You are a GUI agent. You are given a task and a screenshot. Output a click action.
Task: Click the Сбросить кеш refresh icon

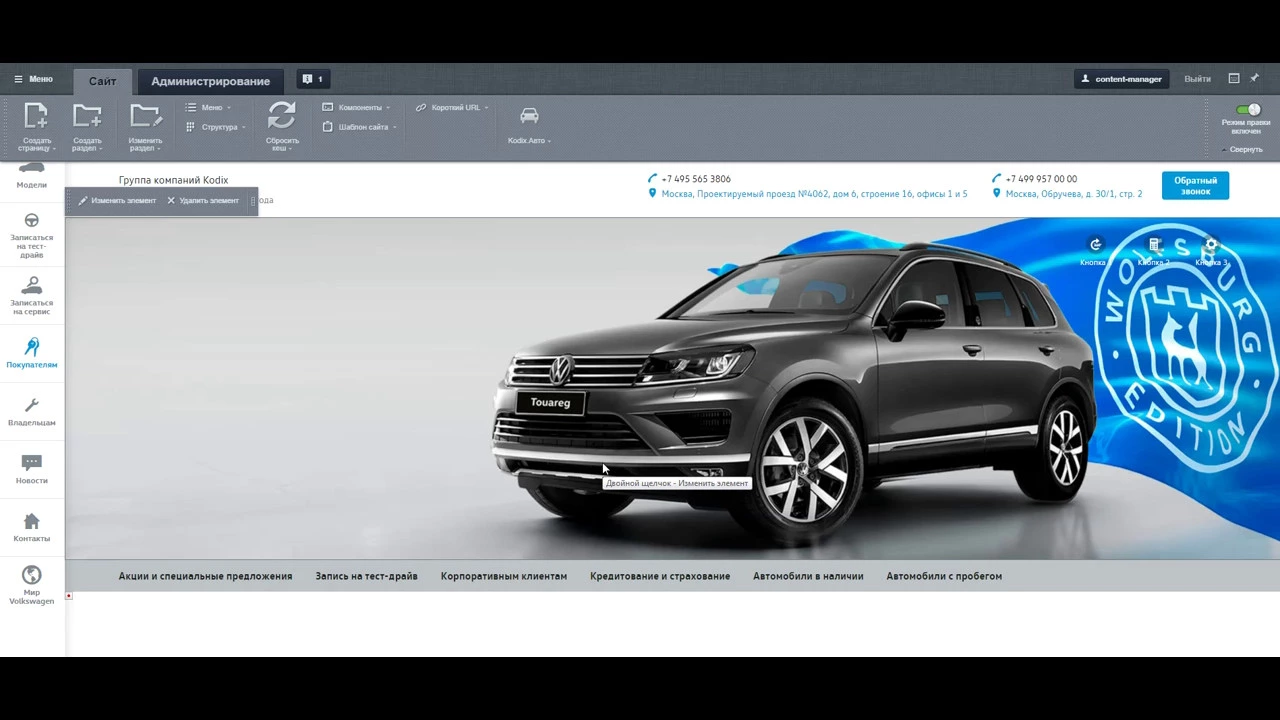(282, 116)
